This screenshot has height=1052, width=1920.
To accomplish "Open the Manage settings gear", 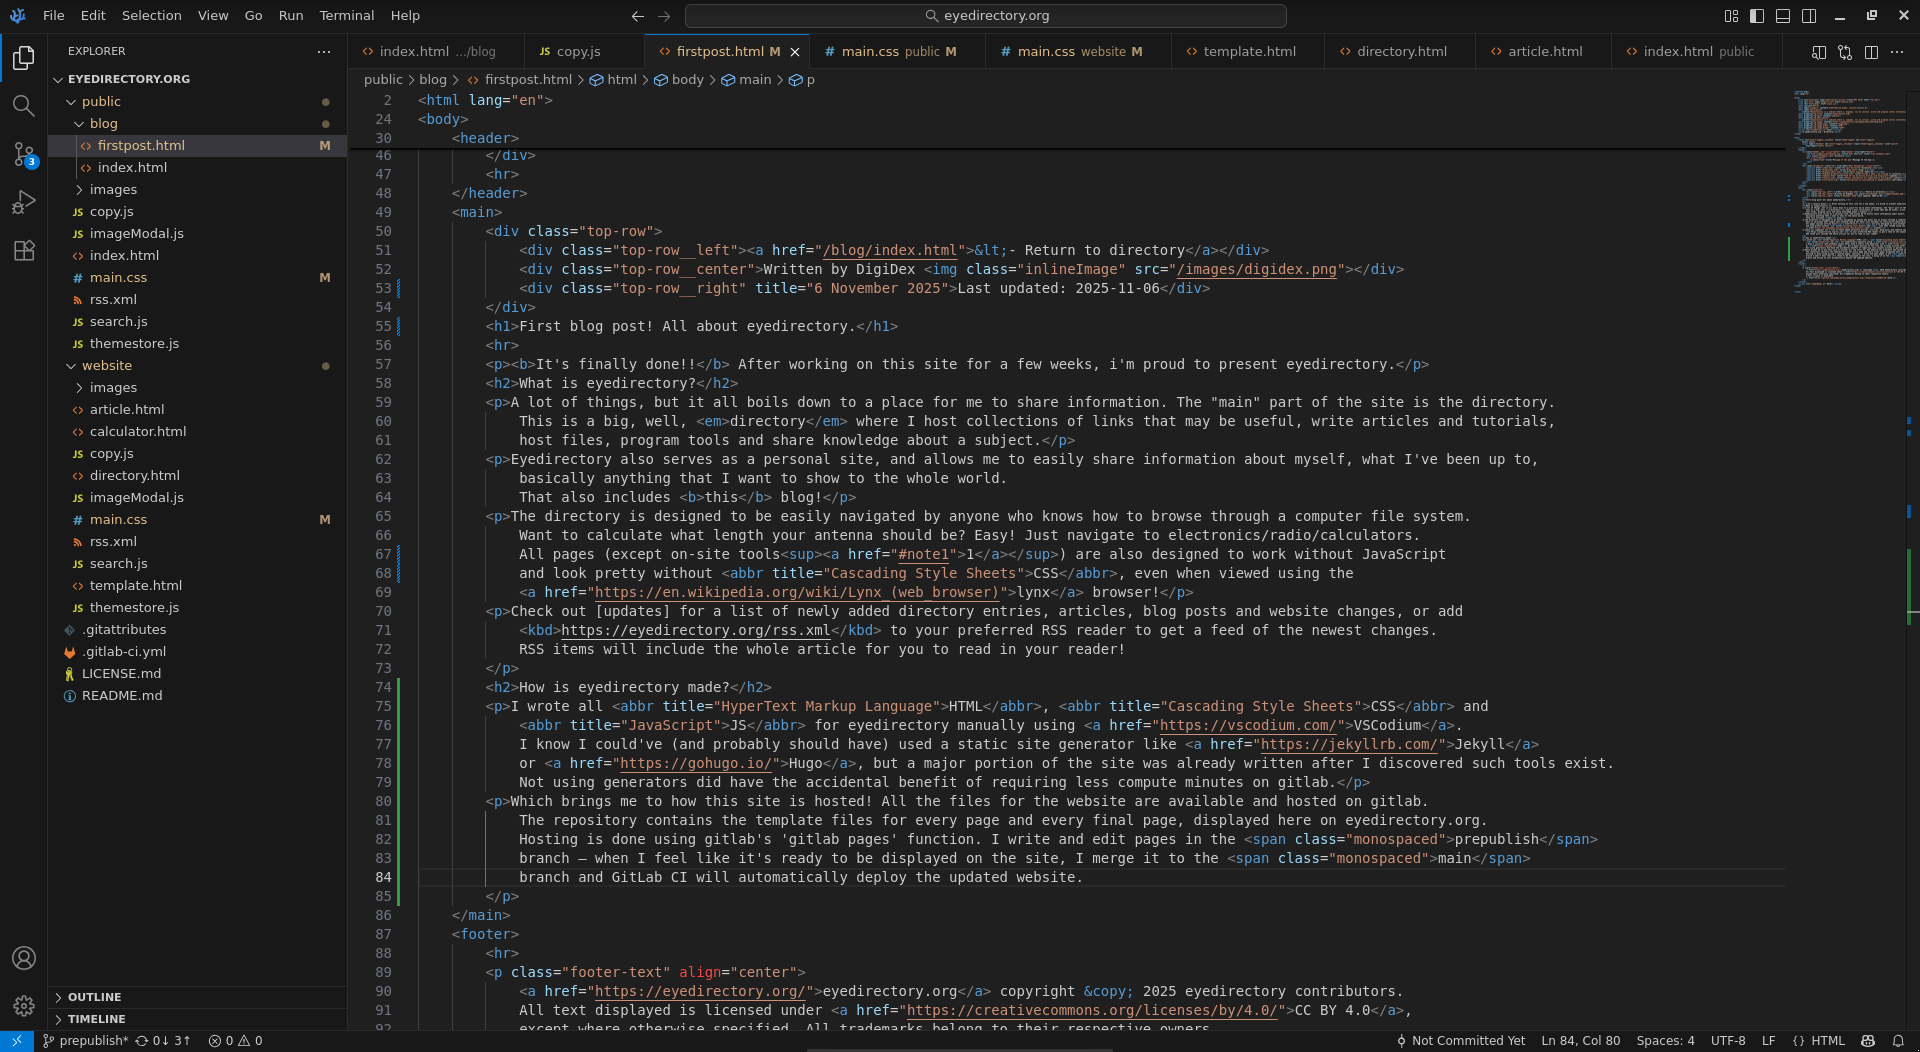I will coord(24,1006).
